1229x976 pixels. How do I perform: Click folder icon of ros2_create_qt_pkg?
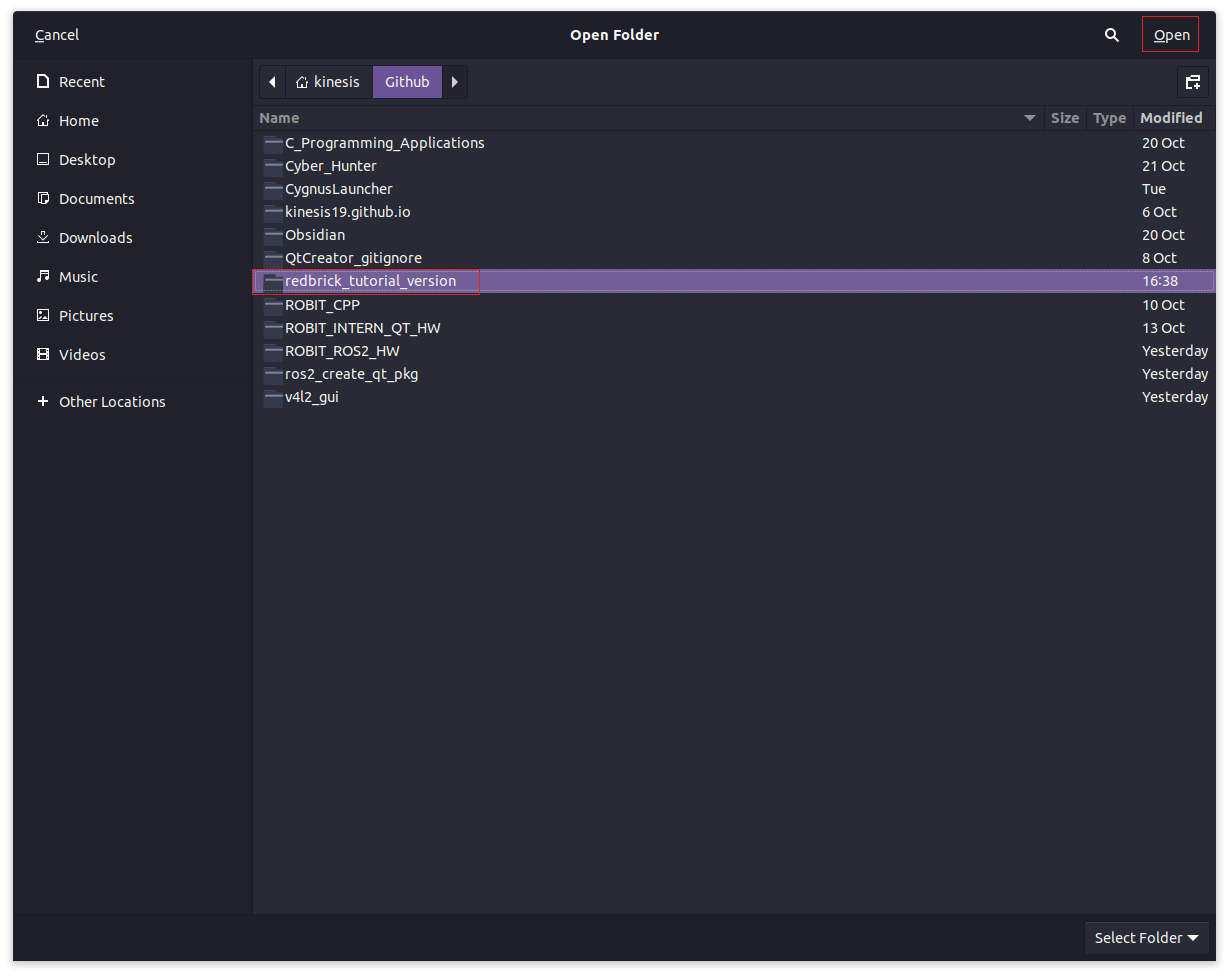coord(273,374)
